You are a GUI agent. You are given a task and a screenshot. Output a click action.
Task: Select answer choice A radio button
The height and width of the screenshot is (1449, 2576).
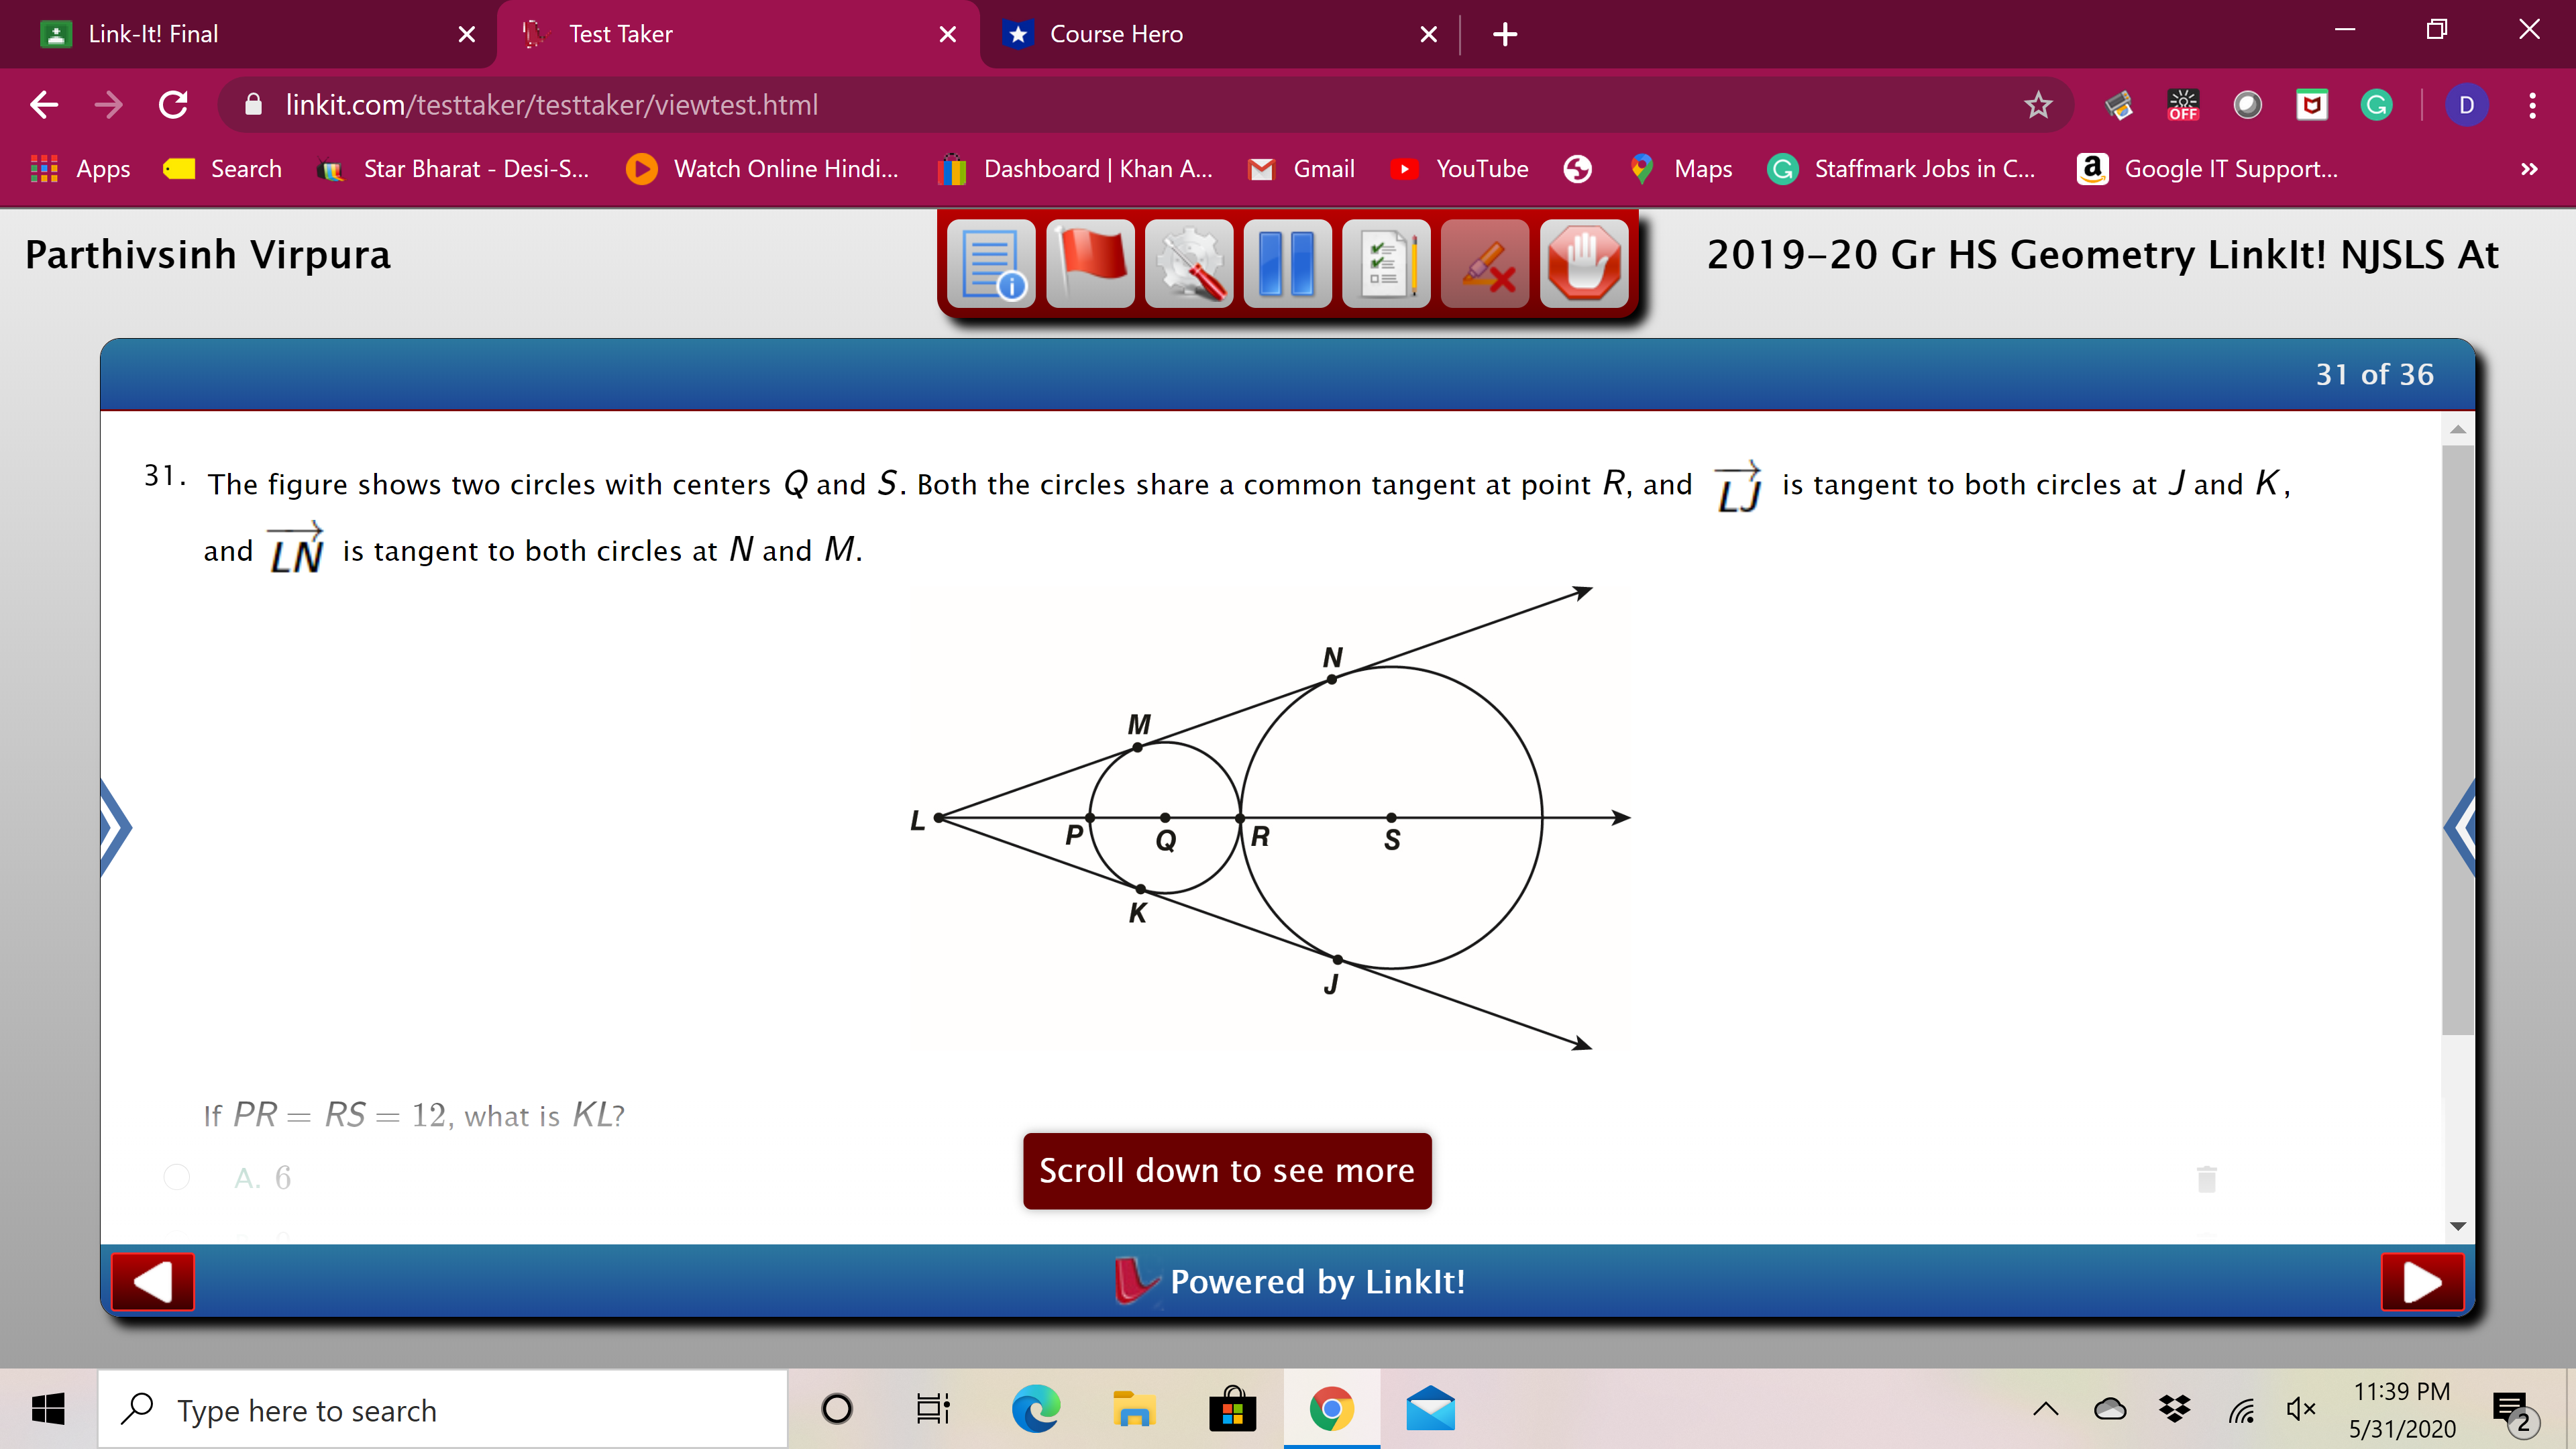pos(177,1177)
